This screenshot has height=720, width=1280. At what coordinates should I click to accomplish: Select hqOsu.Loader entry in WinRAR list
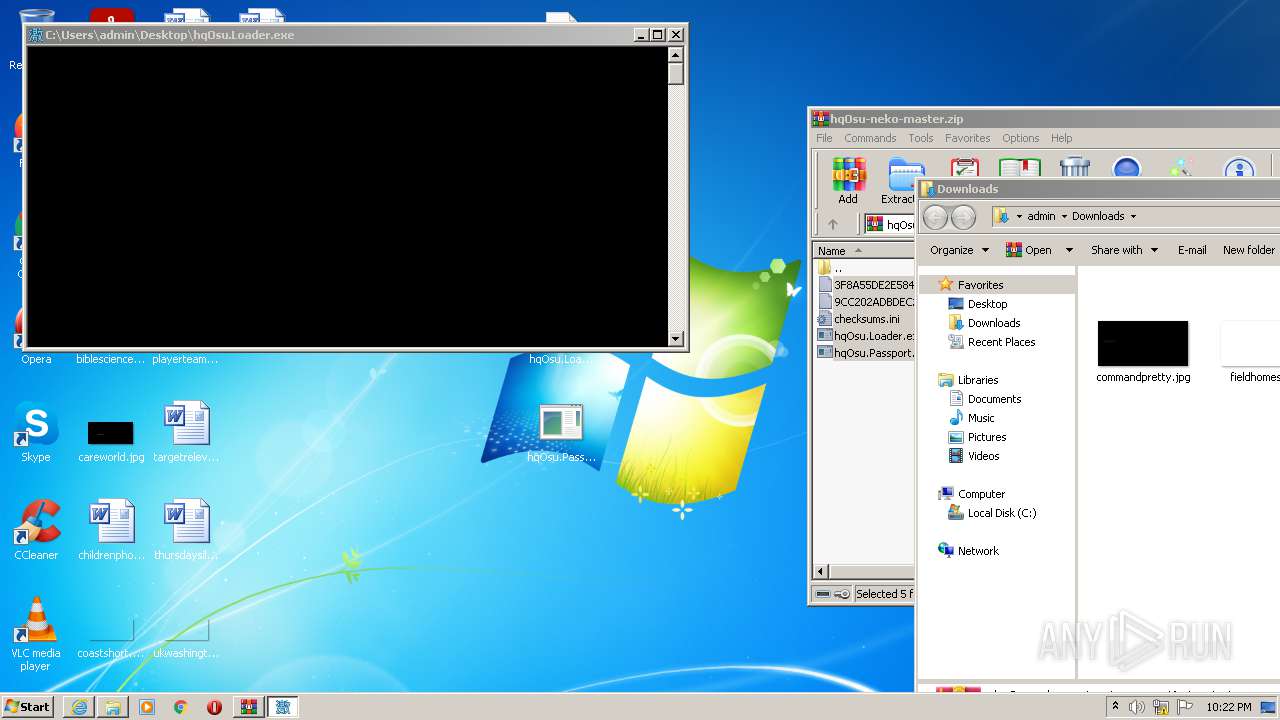tap(864, 336)
